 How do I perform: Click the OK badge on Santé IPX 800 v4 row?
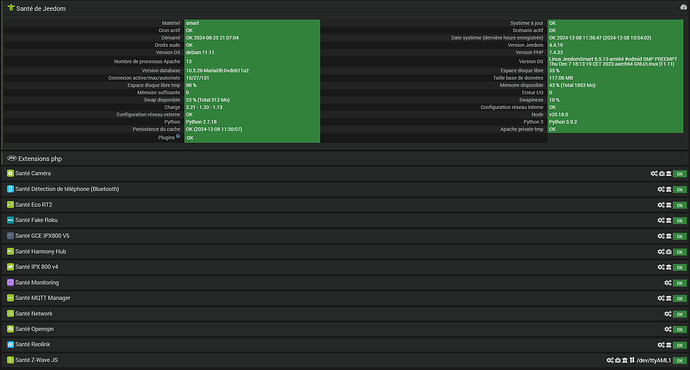(680, 267)
